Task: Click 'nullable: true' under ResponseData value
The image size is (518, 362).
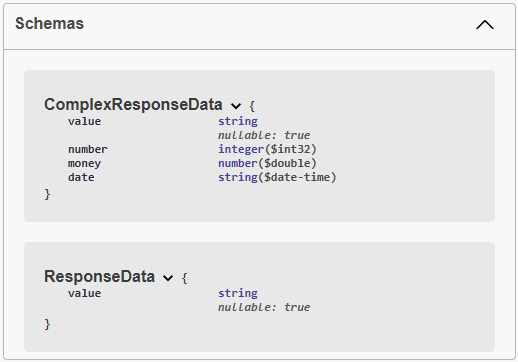Action: tap(264, 307)
